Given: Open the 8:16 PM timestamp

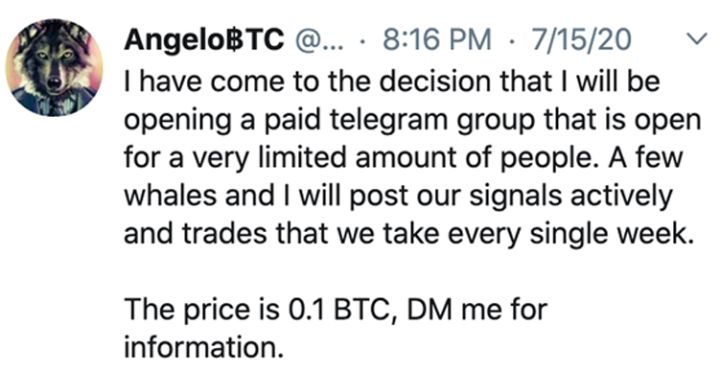Looking at the screenshot, I should (437, 40).
